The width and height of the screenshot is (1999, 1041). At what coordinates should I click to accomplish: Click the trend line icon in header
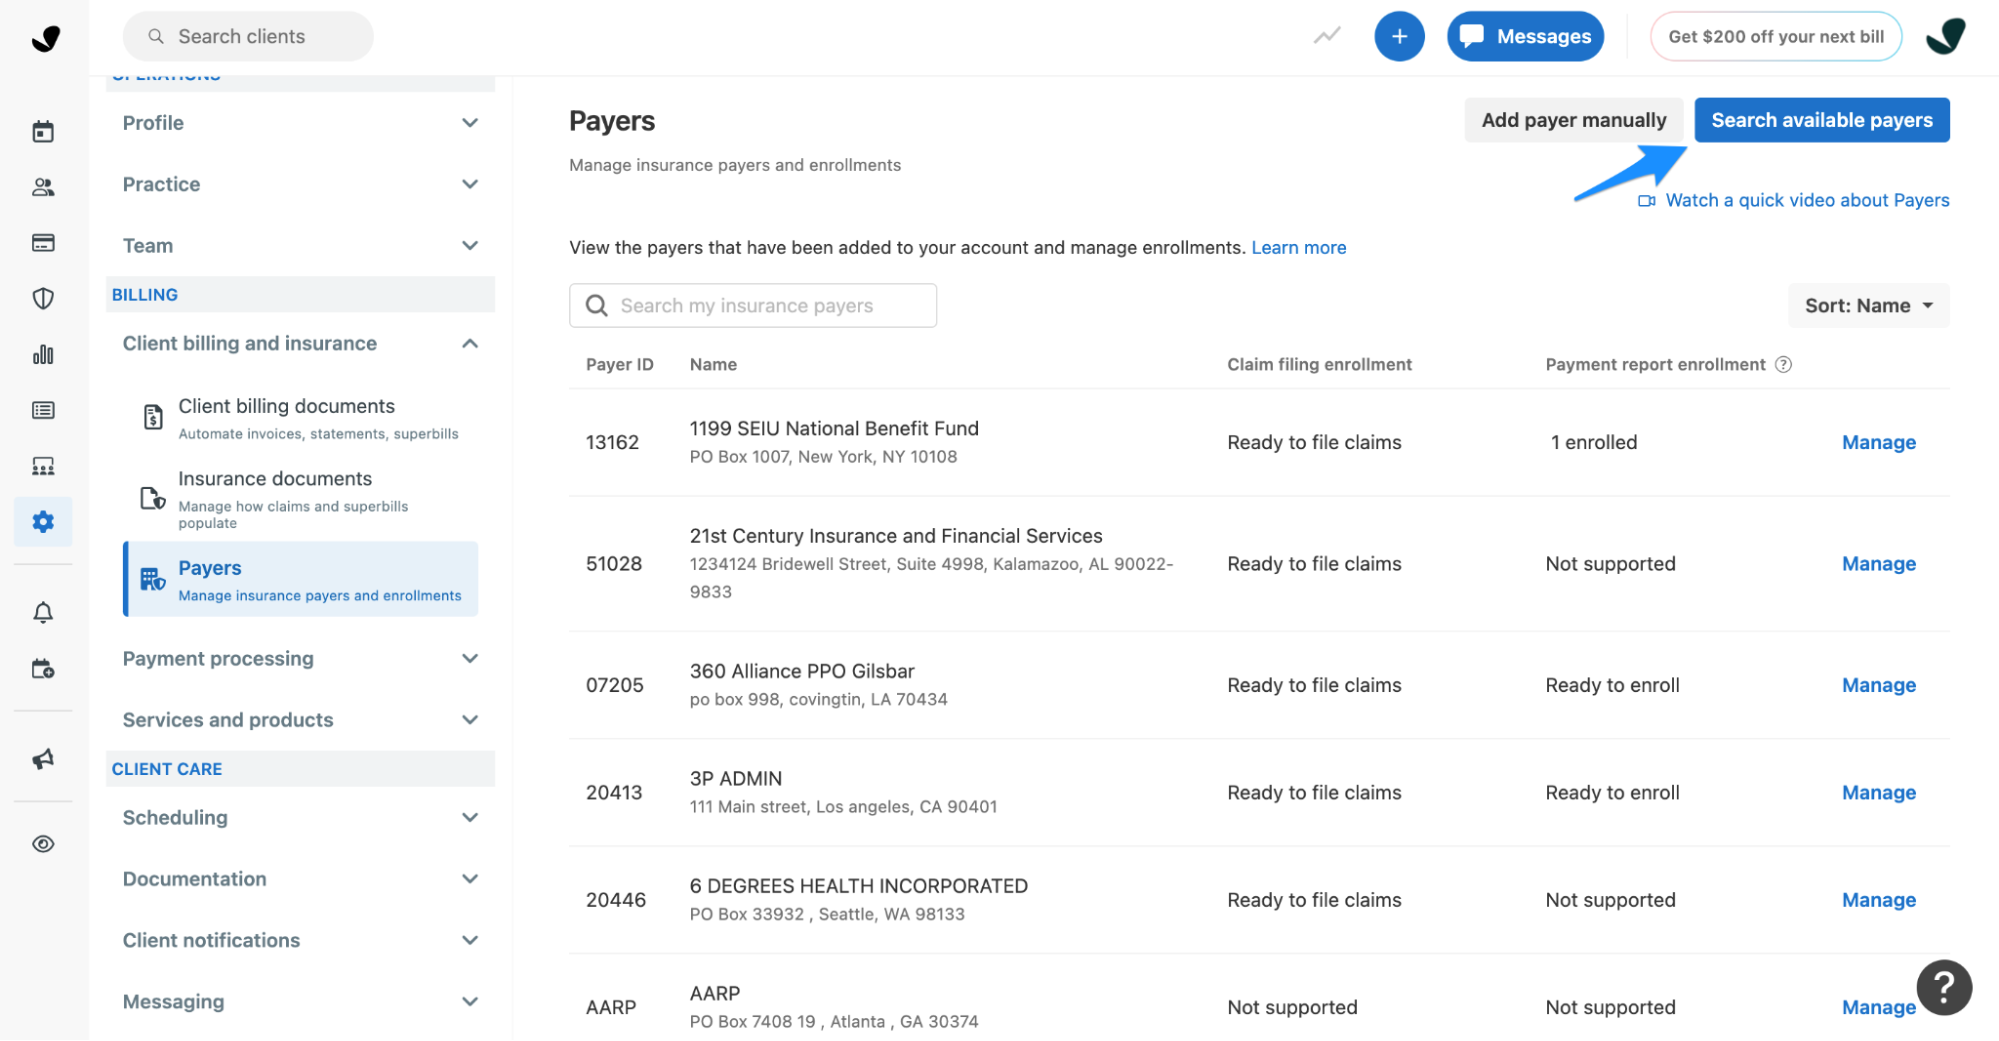coord(1327,36)
